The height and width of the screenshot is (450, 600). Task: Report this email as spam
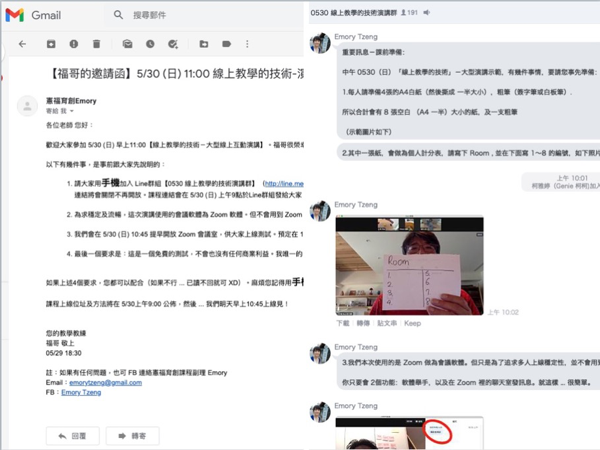(x=74, y=44)
